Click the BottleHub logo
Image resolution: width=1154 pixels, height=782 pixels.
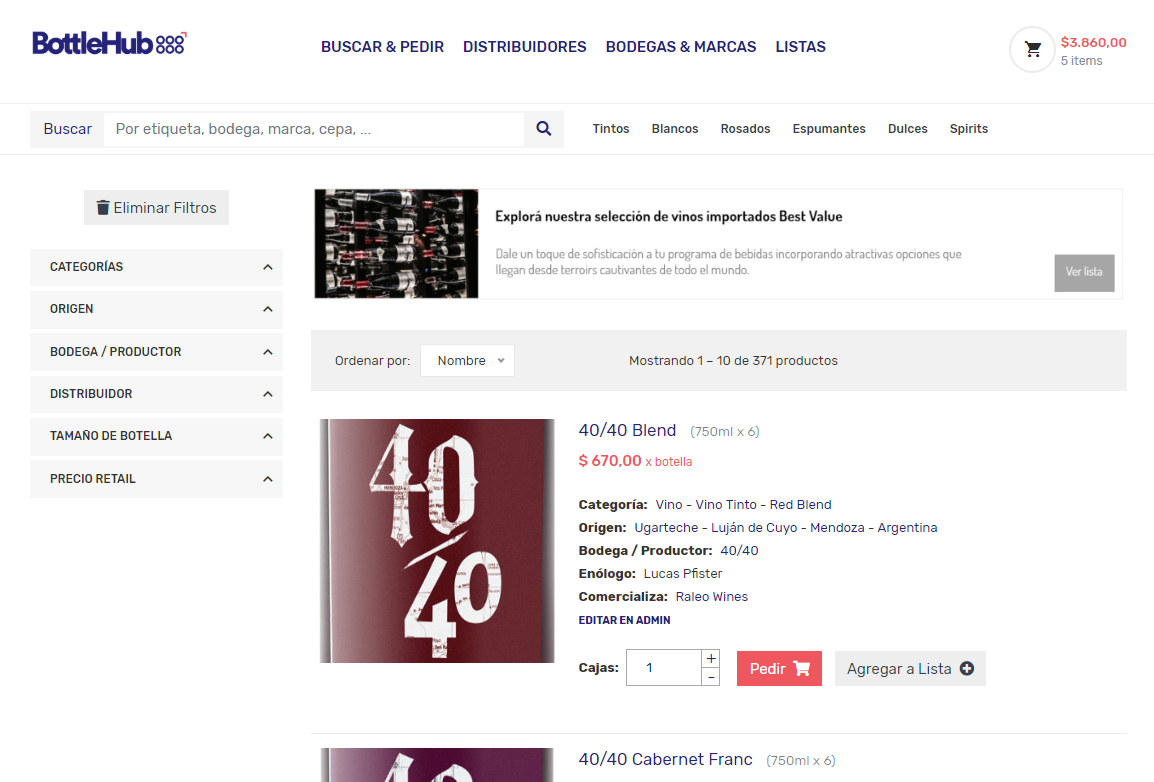coord(109,43)
